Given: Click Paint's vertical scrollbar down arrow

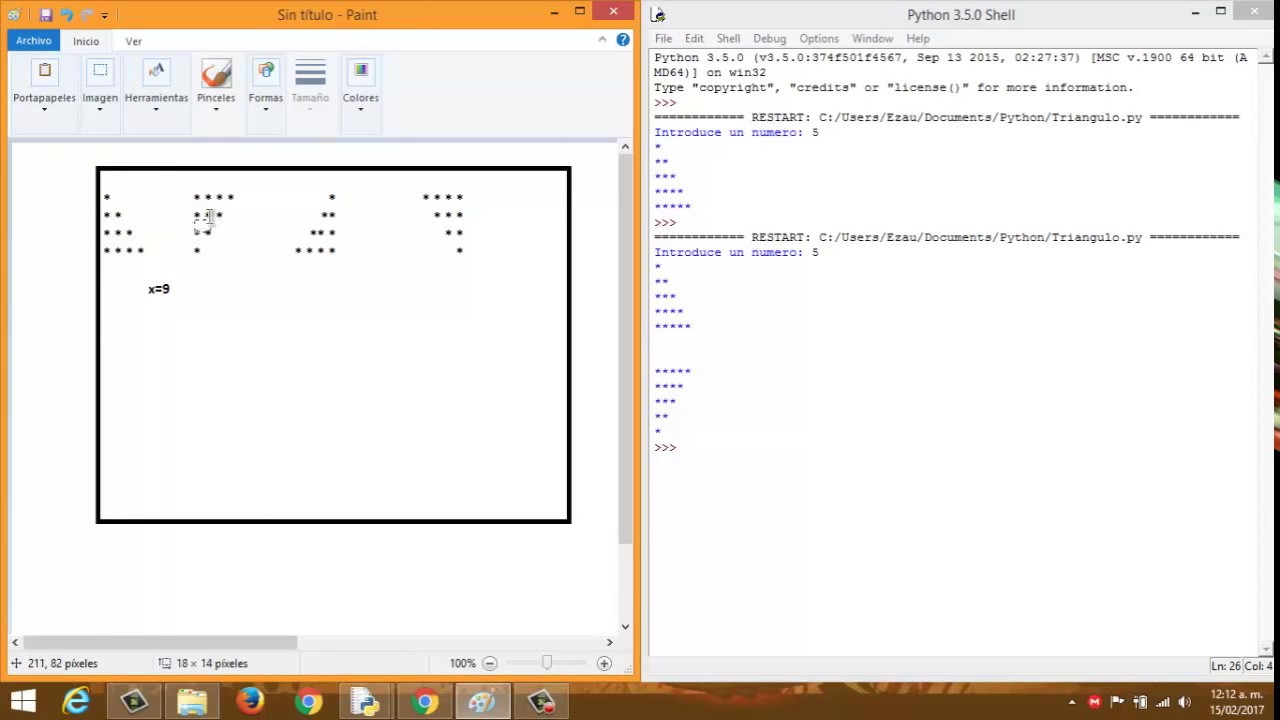Looking at the screenshot, I should (625, 627).
